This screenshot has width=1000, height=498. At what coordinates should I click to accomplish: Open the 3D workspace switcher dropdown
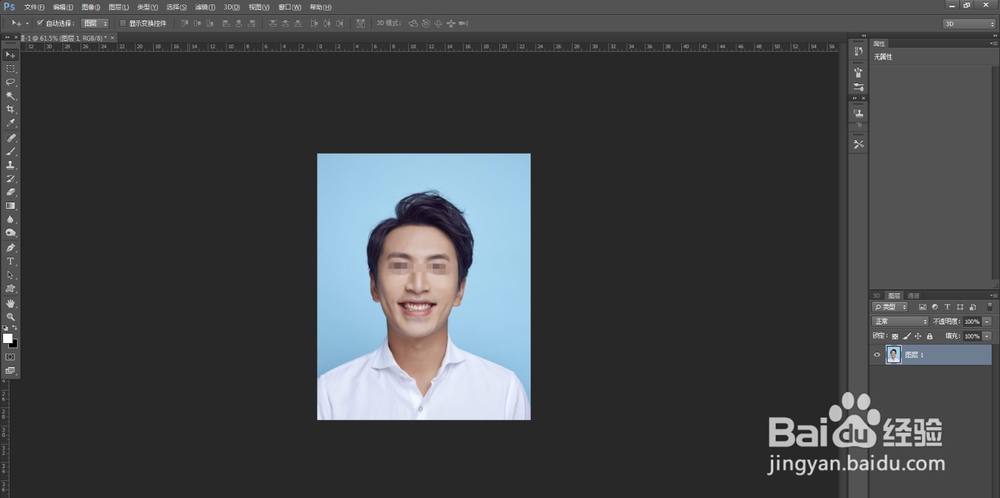pos(968,23)
